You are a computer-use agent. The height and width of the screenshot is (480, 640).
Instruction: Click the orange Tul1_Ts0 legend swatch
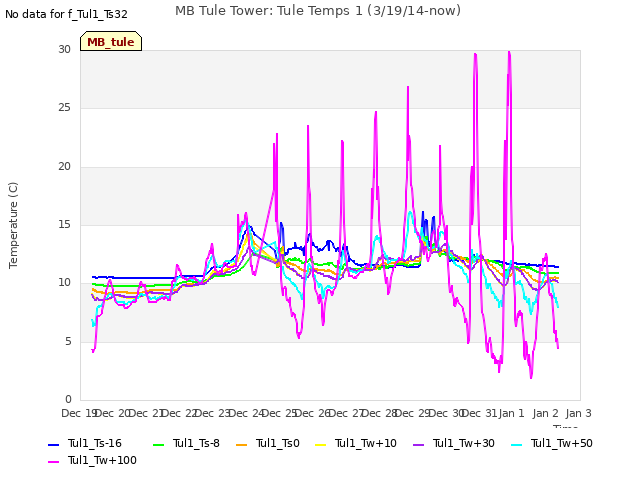click(242, 444)
